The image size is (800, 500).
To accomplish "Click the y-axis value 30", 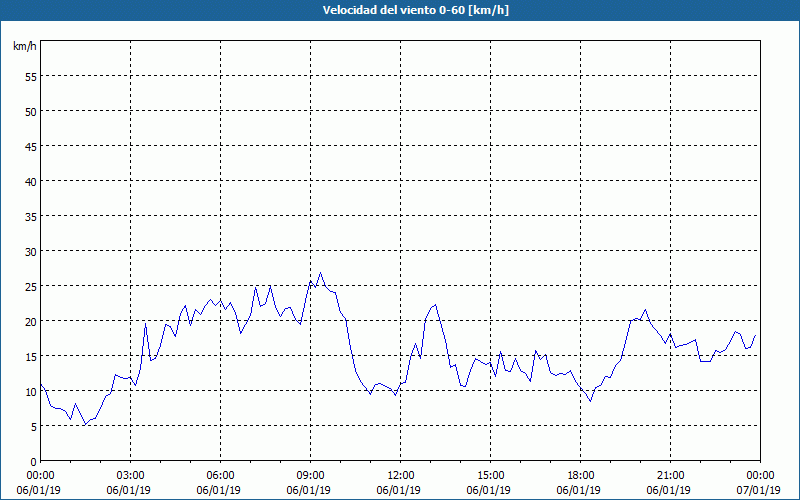I will tap(31, 252).
